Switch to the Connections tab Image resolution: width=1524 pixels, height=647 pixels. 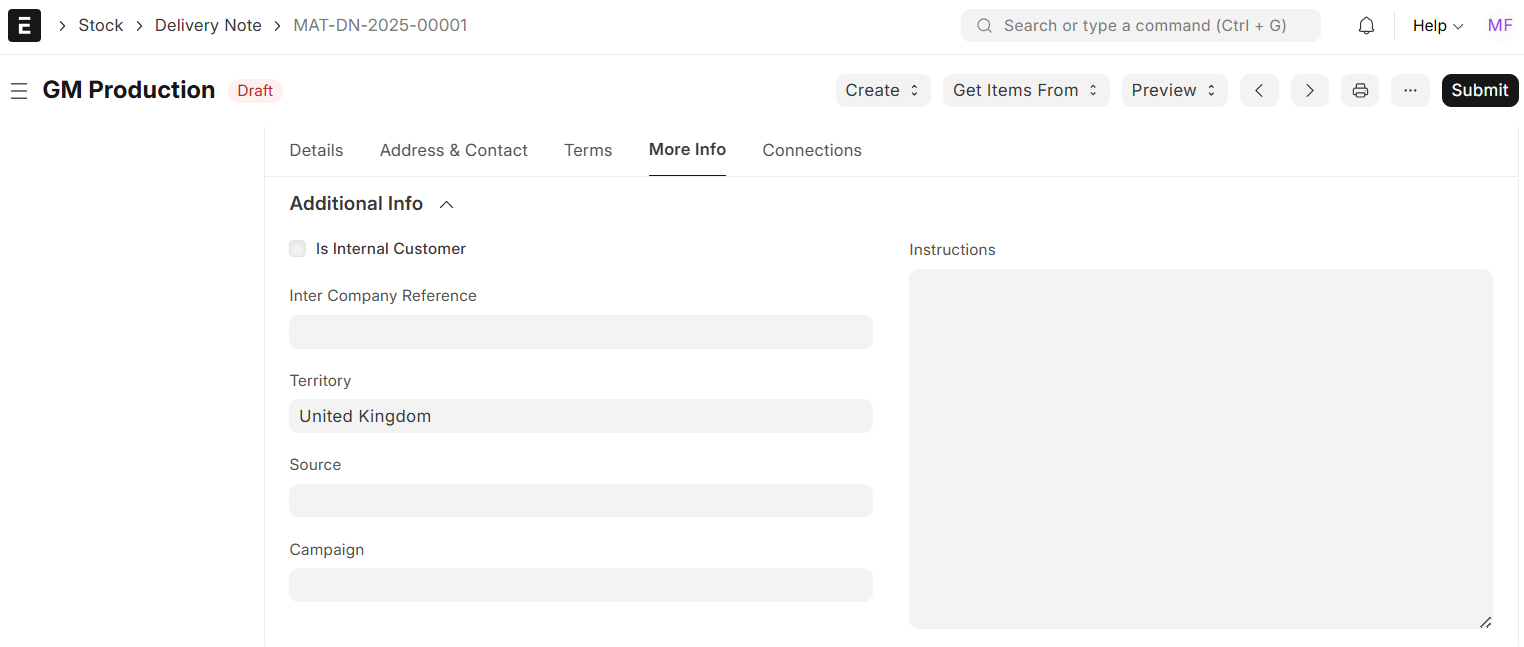pyautogui.click(x=811, y=150)
